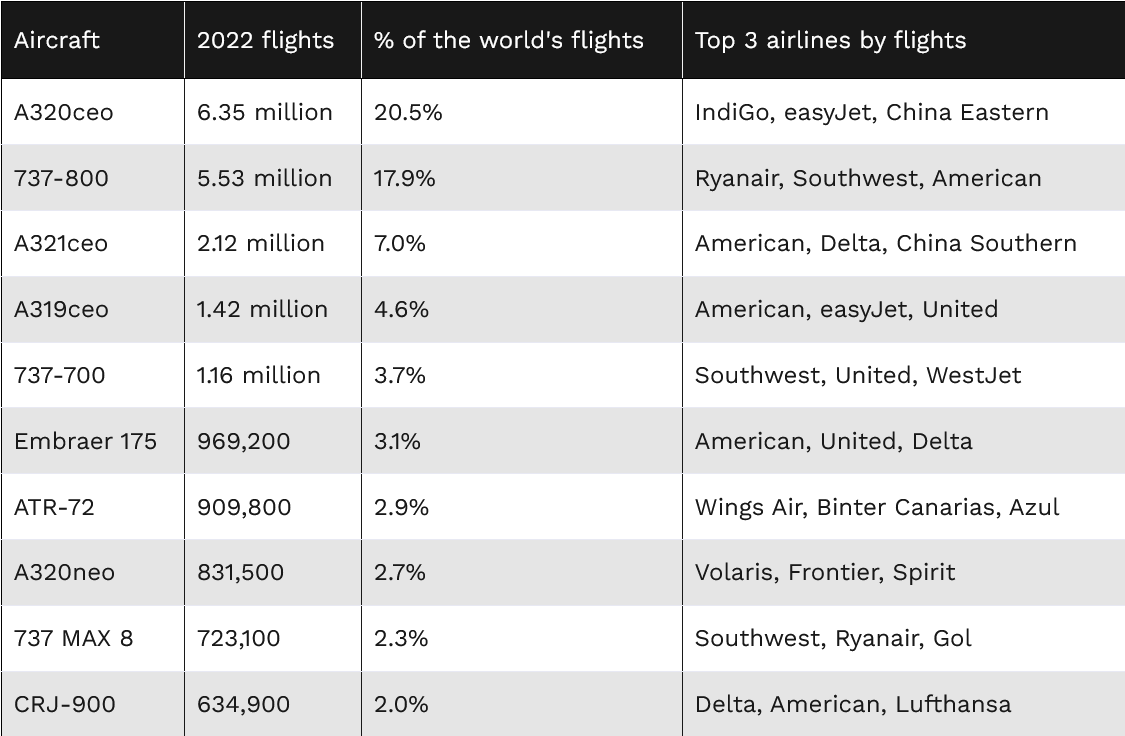The image size is (1125, 736).
Task: Click the 6.35 million flights value
Action: 265,112
